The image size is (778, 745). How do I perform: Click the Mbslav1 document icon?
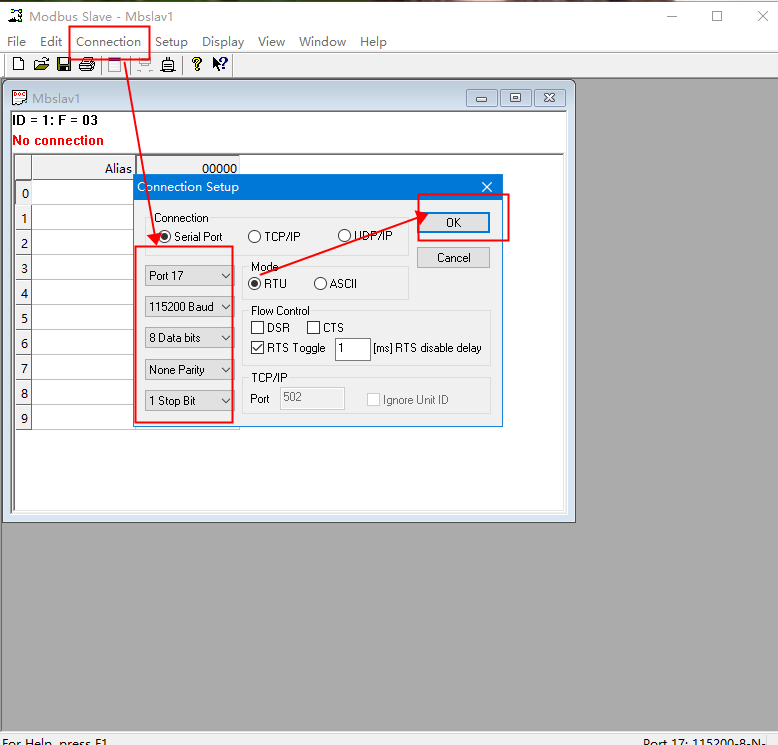click(20, 98)
